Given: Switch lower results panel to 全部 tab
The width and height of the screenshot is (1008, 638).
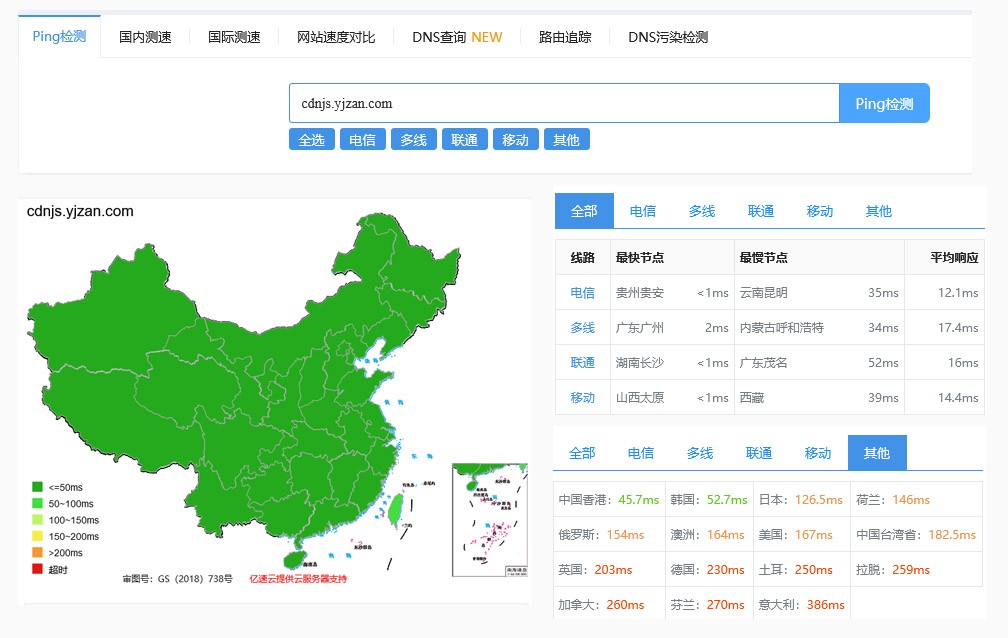Looking at the screenshot, I should click(x=582, y=453).
